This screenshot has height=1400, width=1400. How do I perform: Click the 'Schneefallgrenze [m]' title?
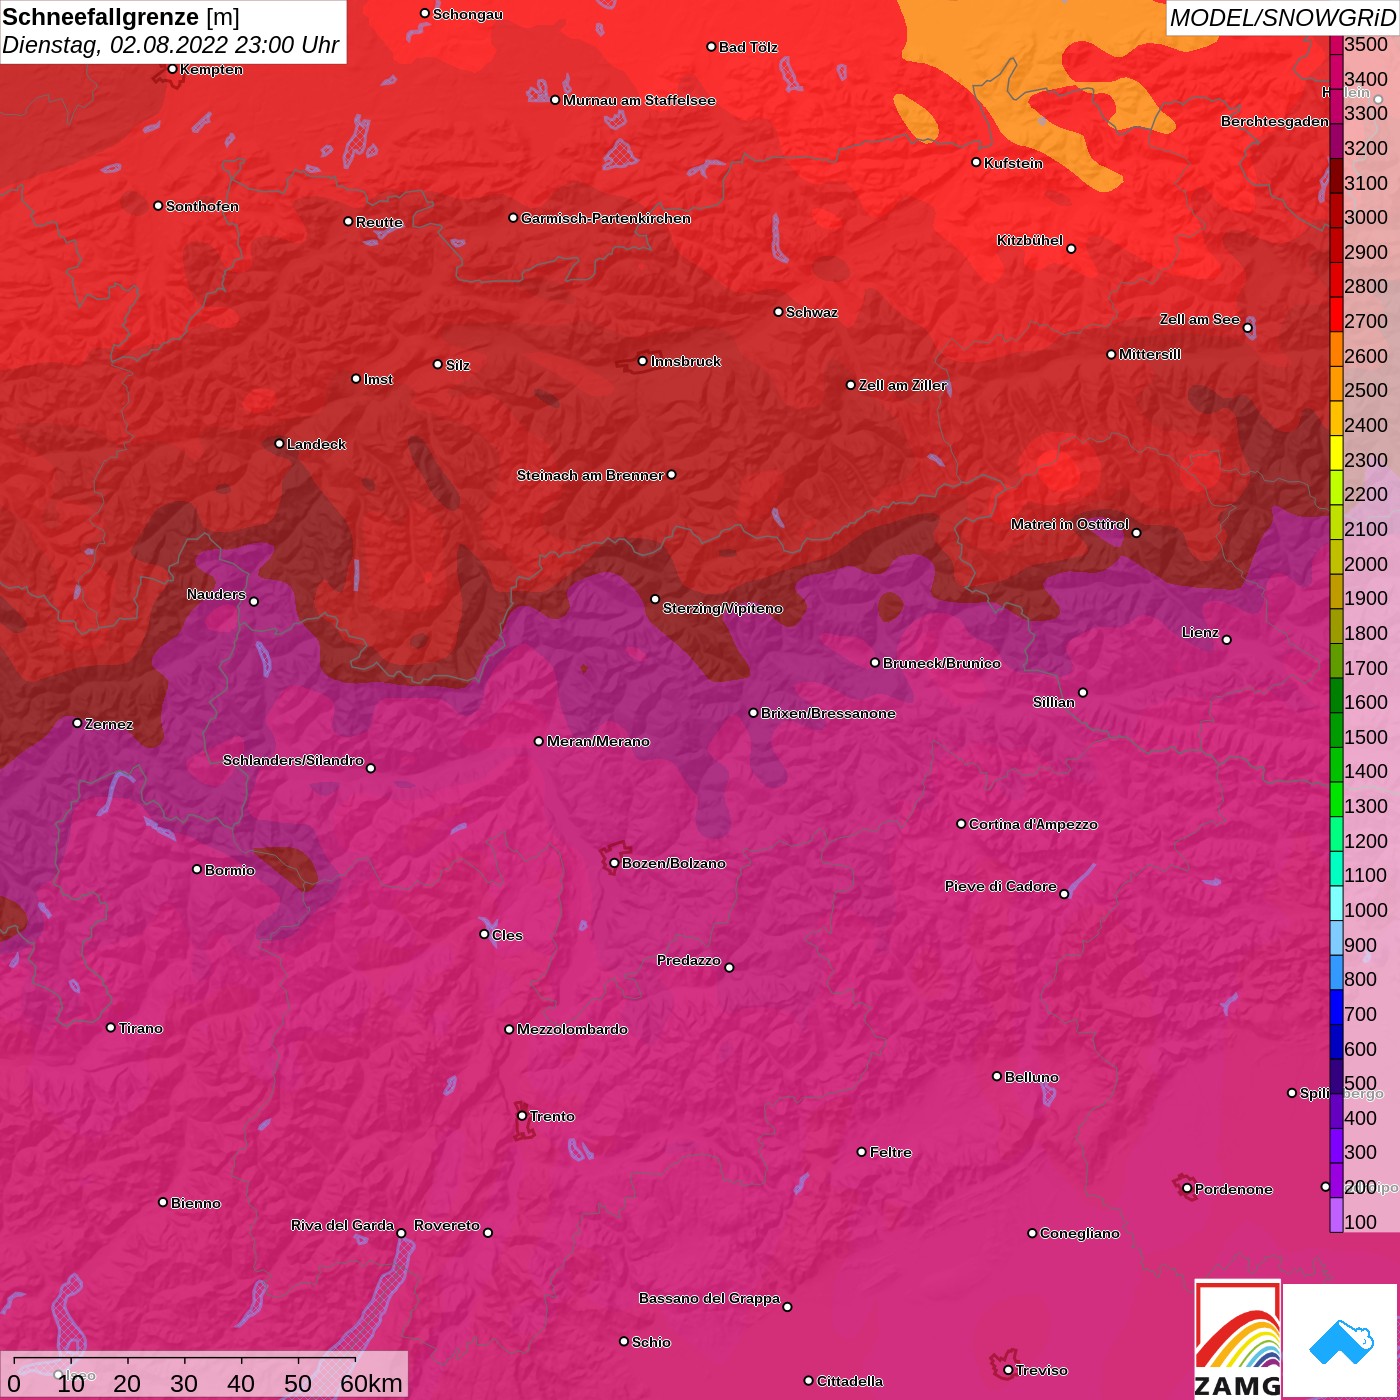(121, 17)
